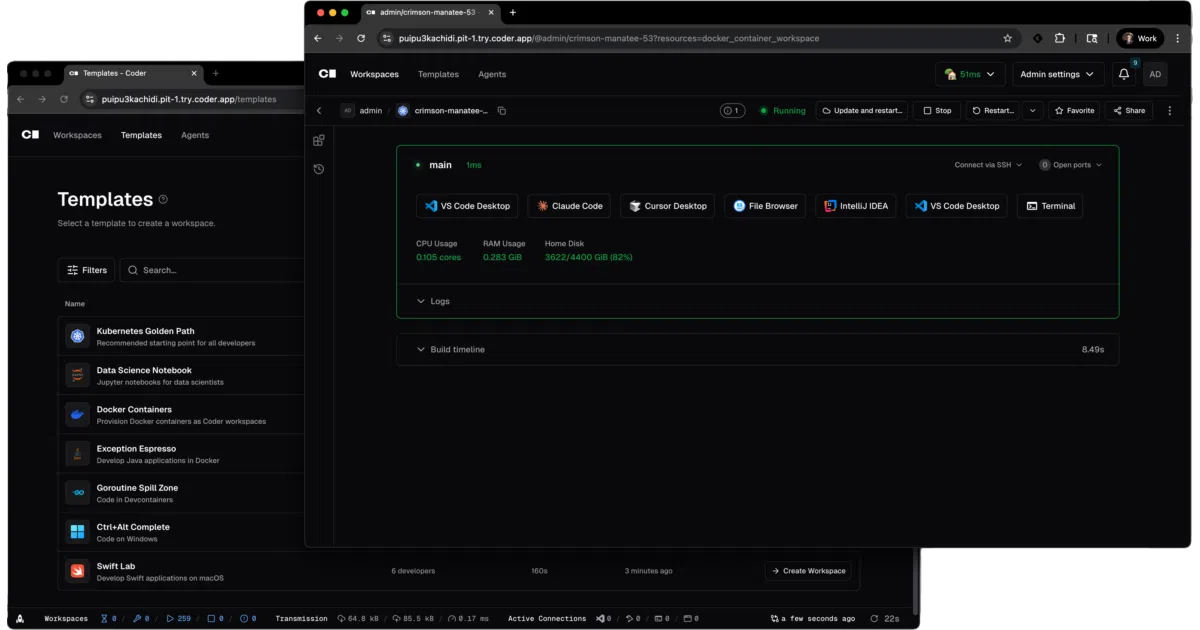
Task: Open Work profile menu in browser
Action: 1139,38
